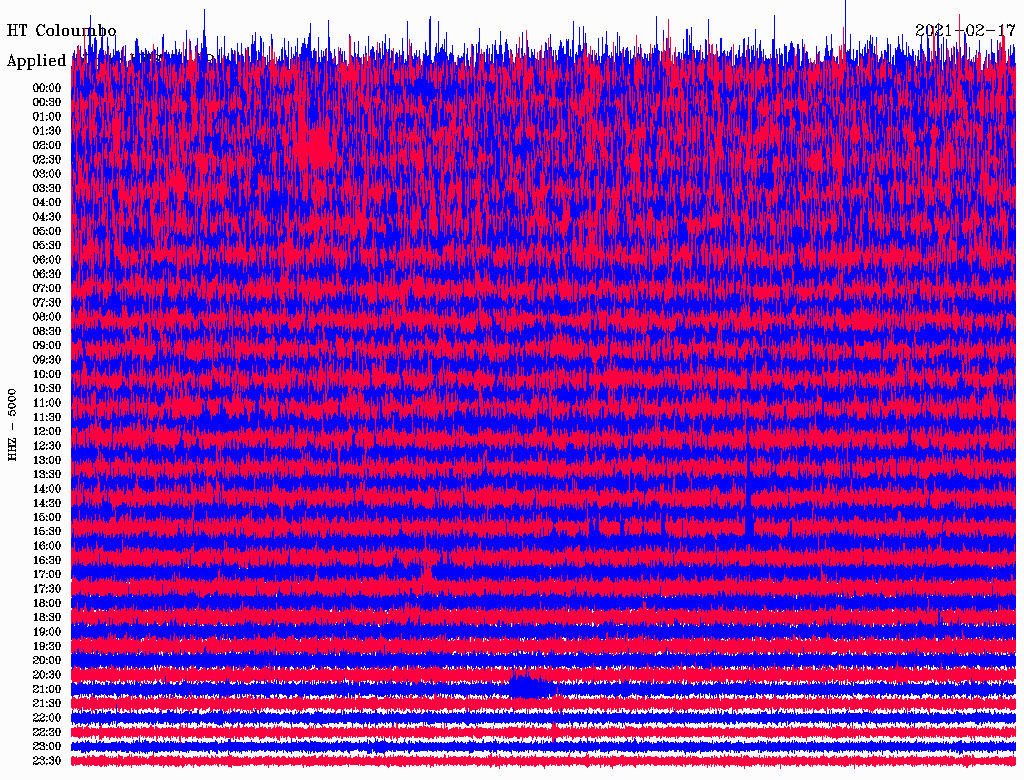Select the 11:00 time label
The image size is (1024, 780).
(47, 402)
